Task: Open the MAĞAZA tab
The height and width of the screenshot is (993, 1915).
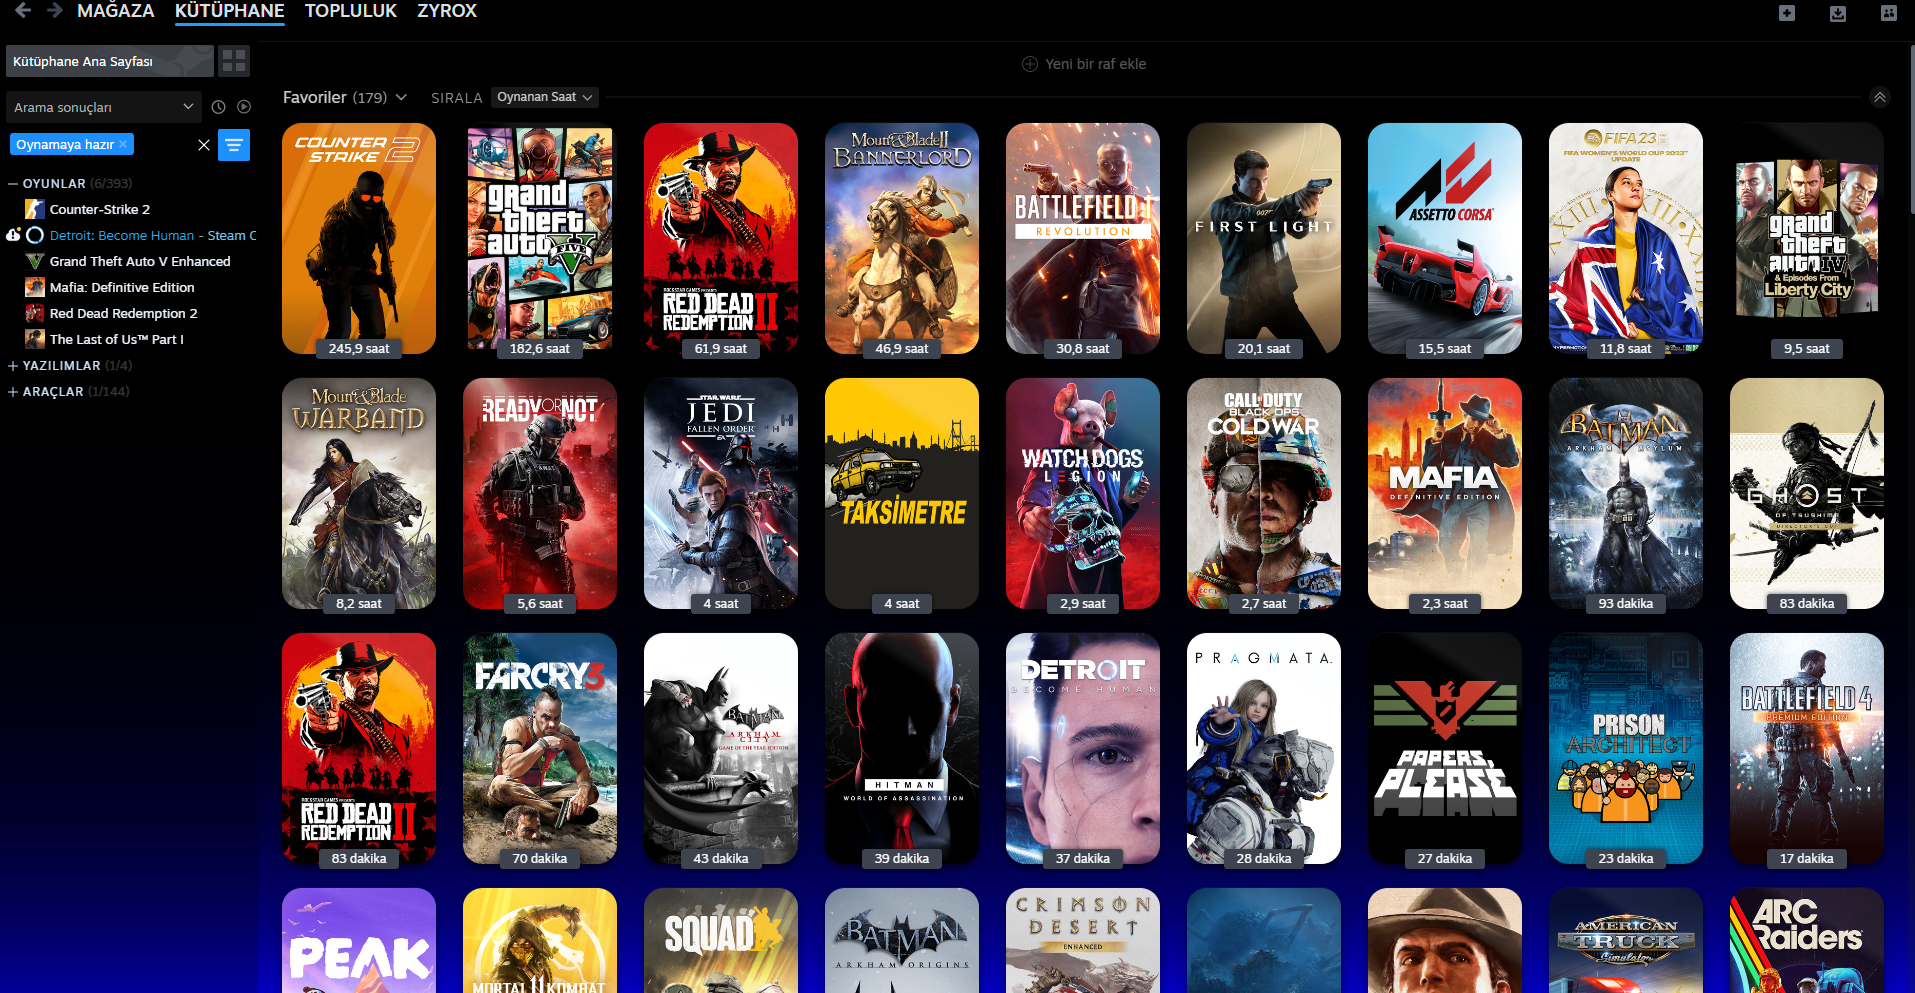Action: [116, 11]
